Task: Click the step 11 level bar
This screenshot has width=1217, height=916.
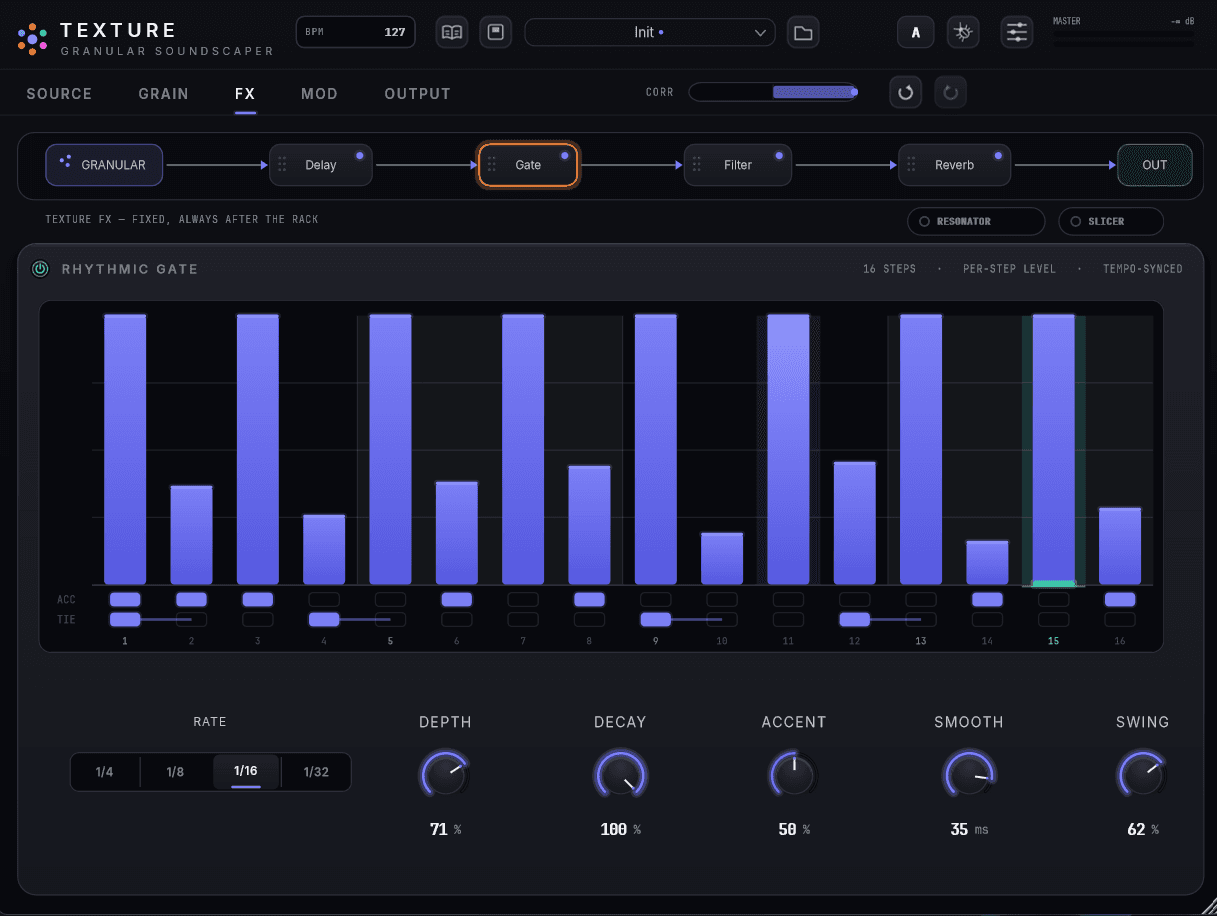Action: (x=788, y=450)
